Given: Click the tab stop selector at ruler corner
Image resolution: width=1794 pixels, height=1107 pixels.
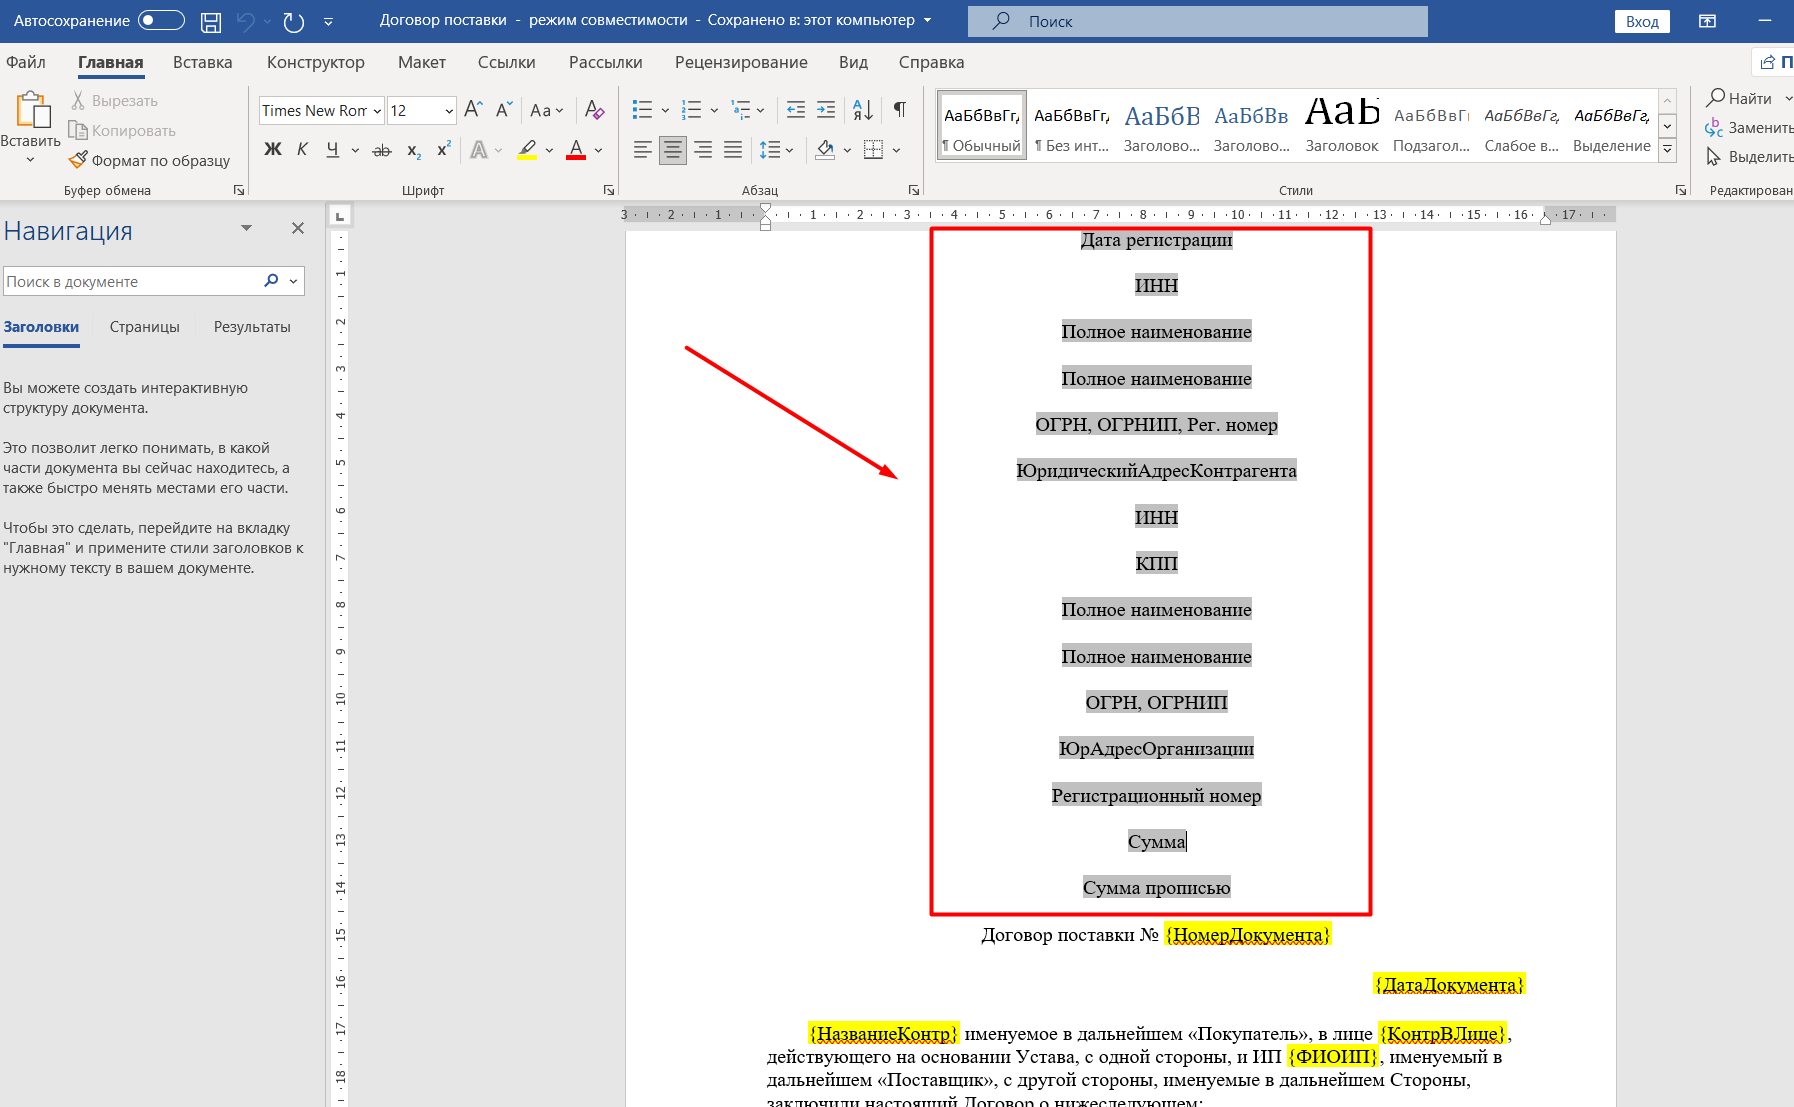Looking at the screenshot, I should (340, 216).
